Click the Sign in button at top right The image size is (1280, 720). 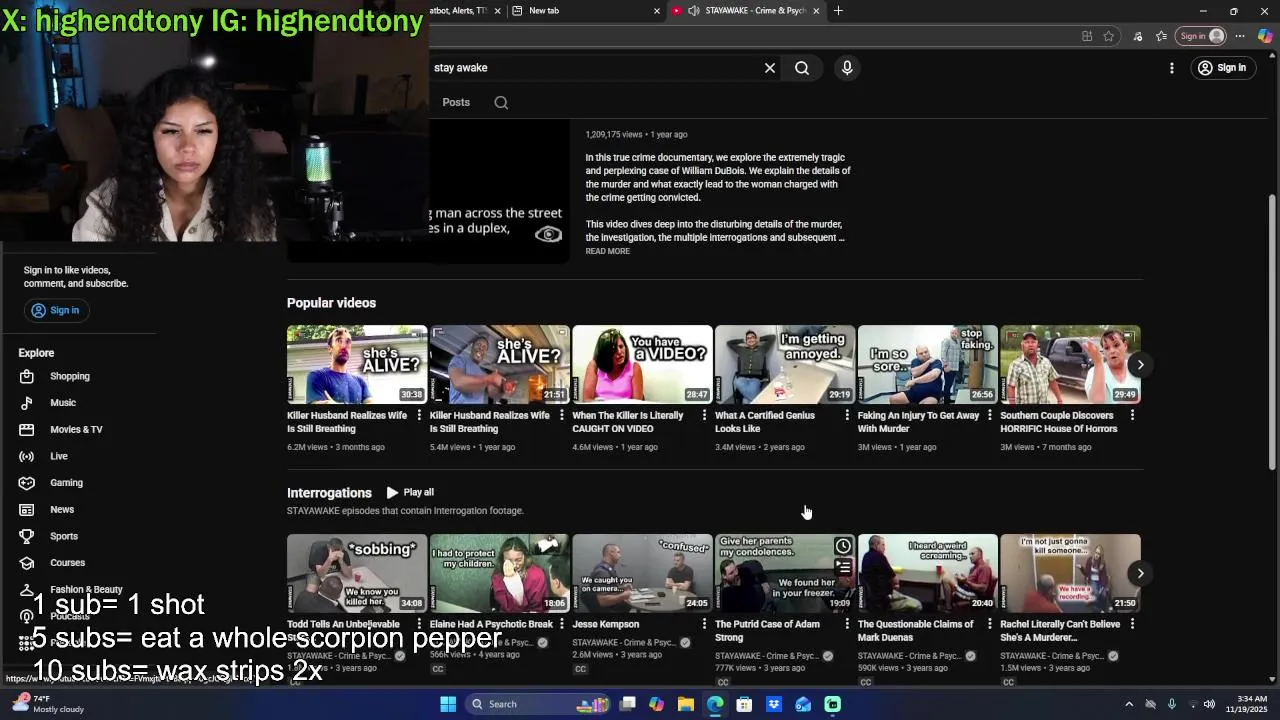click(x=1222, y=68)
